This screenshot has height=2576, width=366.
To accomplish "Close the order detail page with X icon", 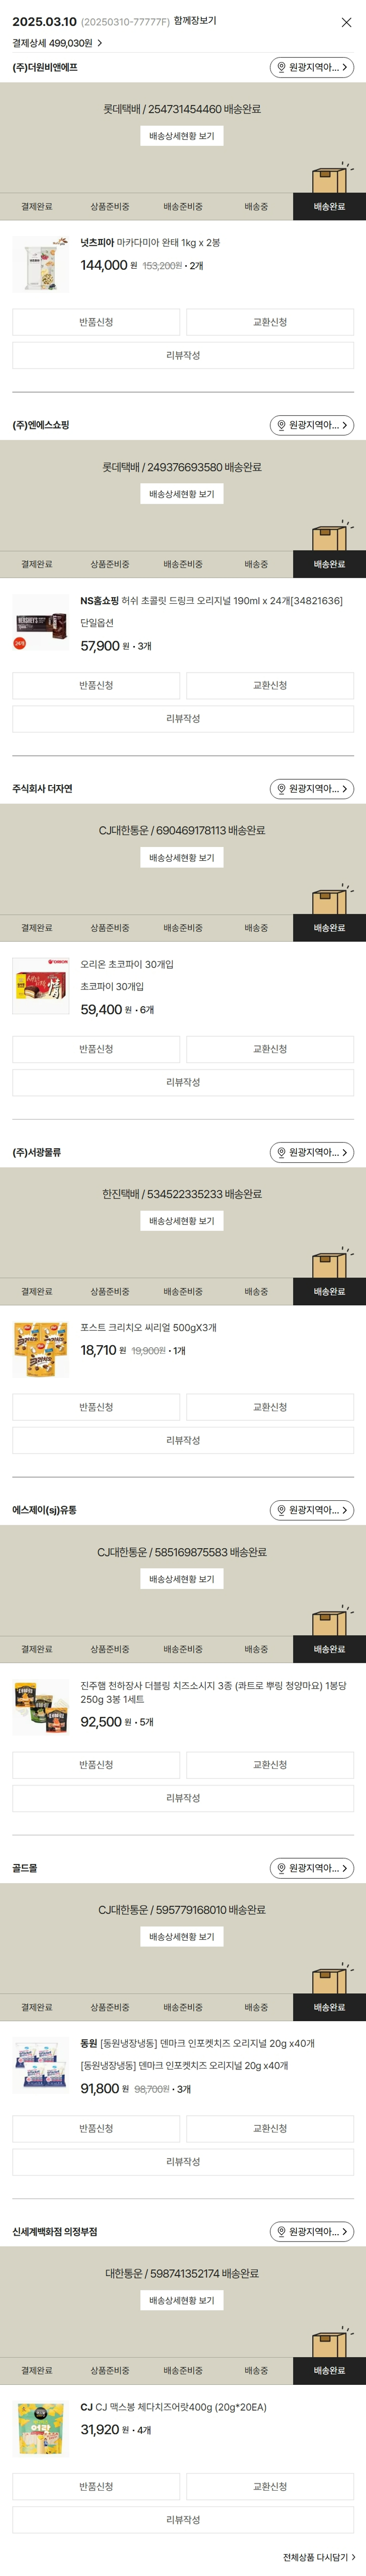I will click(x=346, y=22).
